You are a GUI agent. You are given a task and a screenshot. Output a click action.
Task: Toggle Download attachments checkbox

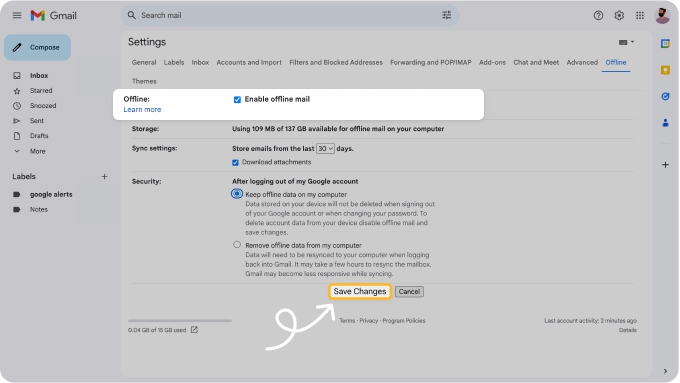coord(235,163)
